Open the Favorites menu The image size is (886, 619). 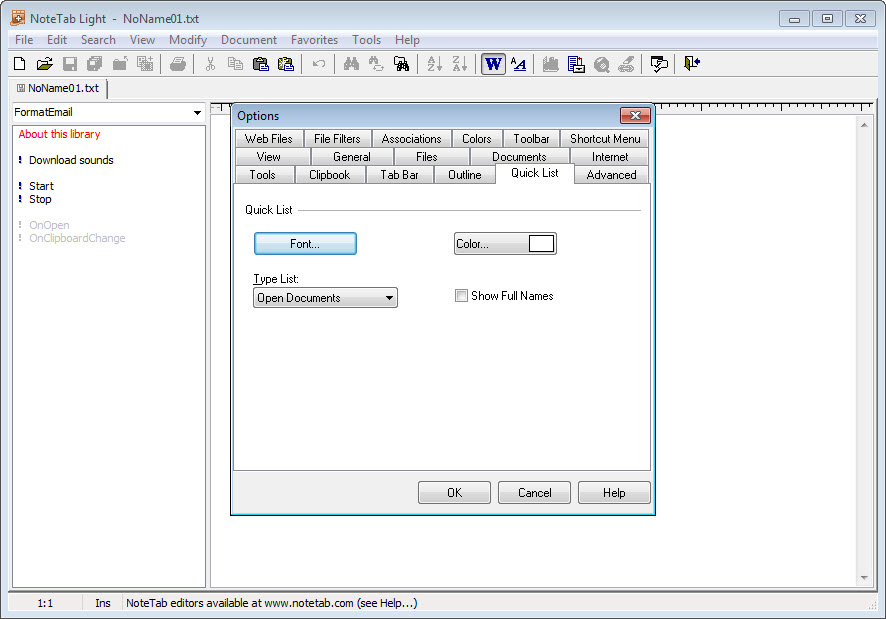pyautogui.click(x=314, y=40)
